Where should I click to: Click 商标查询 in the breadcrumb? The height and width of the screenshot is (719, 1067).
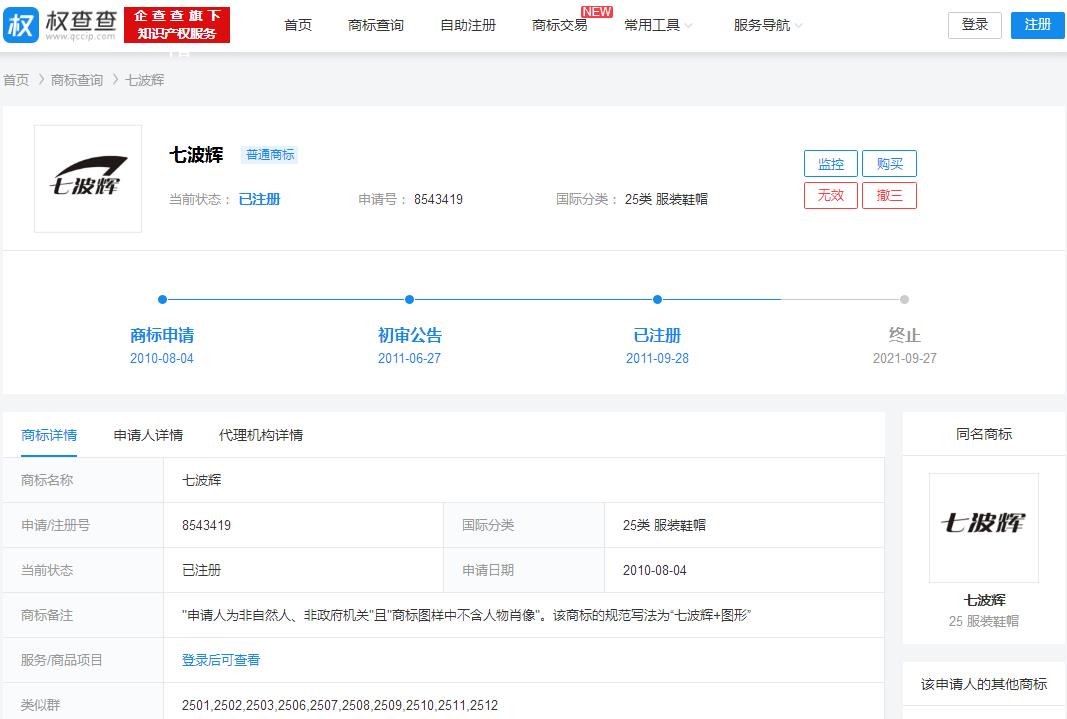[x=77, y=80]
